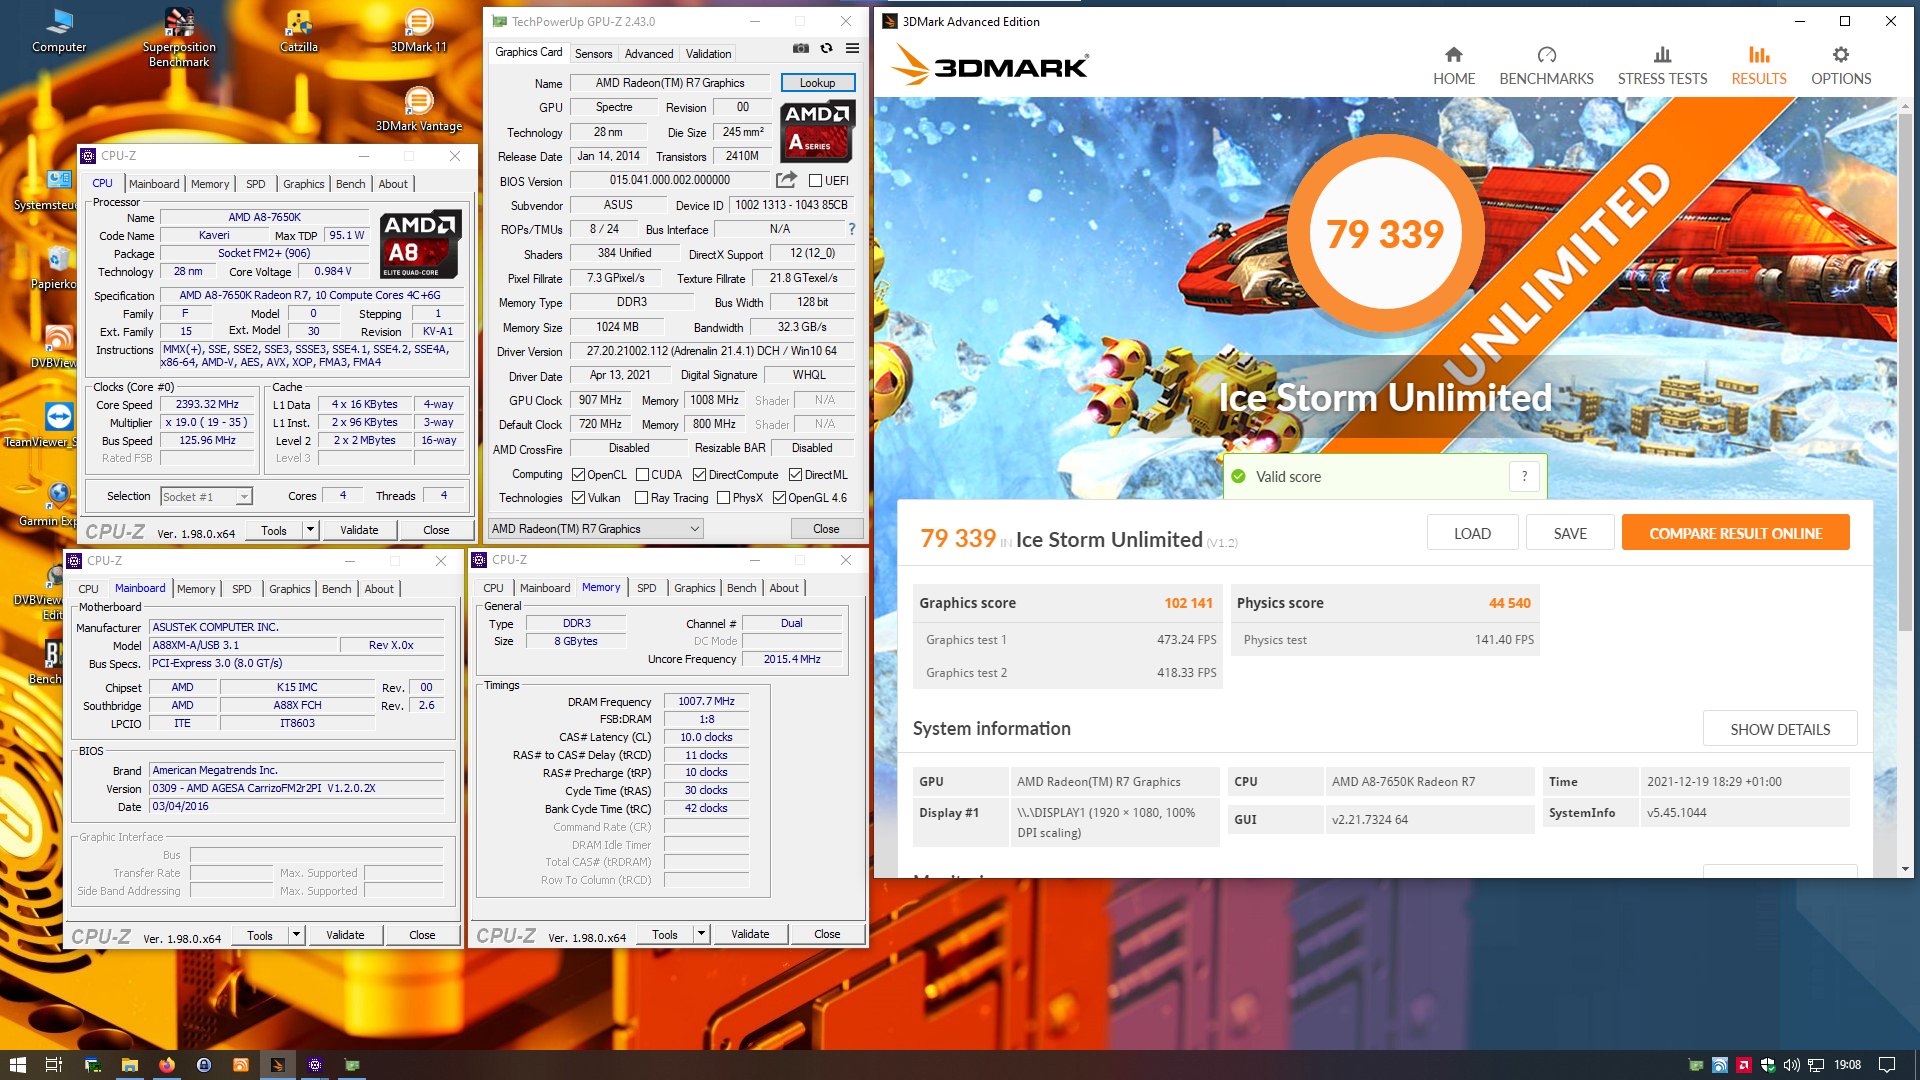Image resolution: width=1920 pixels, height=1080 pixels.
Task: Open the Socket #1 selection dropdown
Action: [x=206, y=497]
